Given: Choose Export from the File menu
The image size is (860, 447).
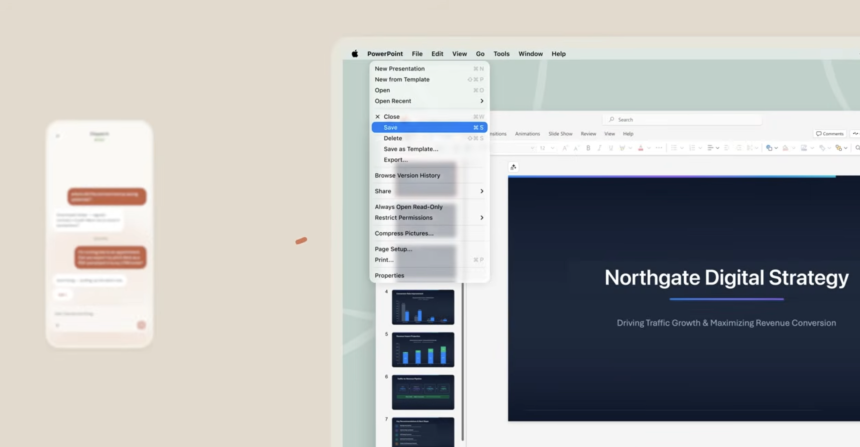Looking at the screenshot, I should coord(429,160).
